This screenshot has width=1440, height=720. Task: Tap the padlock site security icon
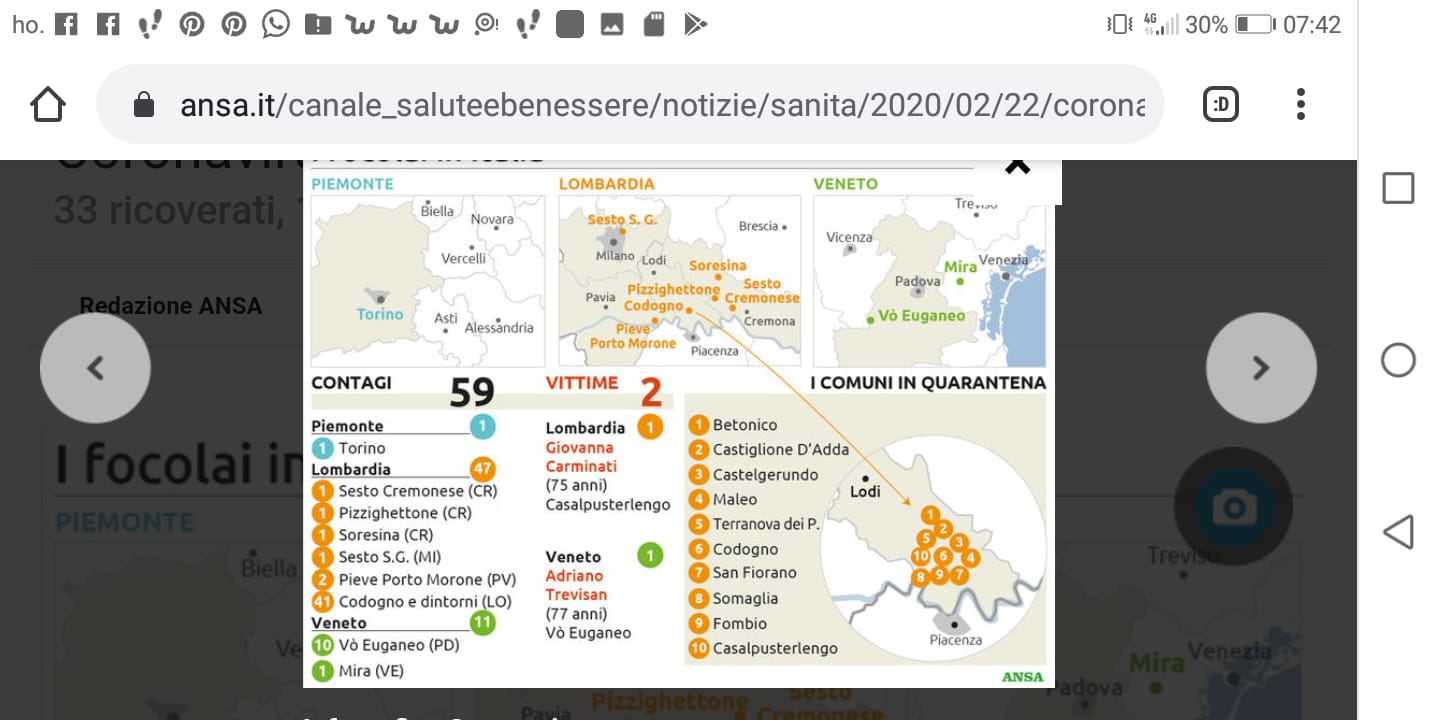[x=144, y=104]
